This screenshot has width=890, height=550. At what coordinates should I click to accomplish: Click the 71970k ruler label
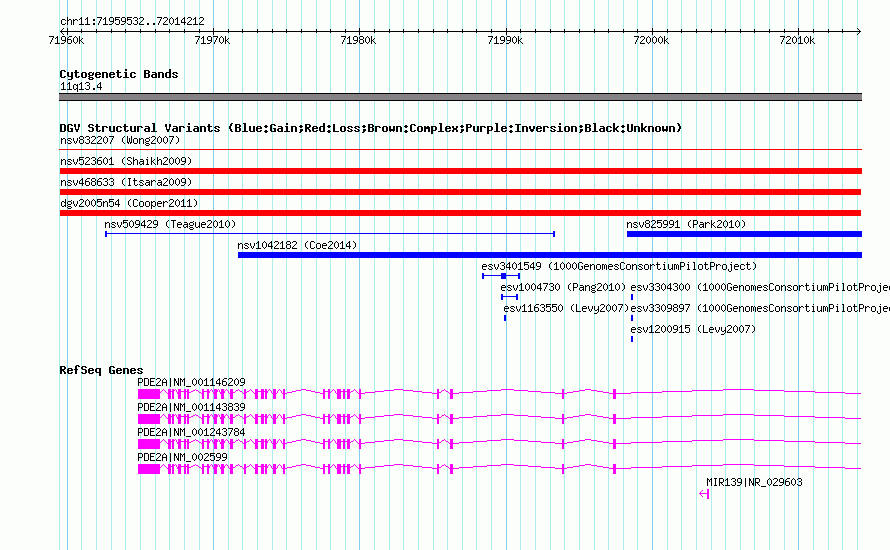coord(212,40)
